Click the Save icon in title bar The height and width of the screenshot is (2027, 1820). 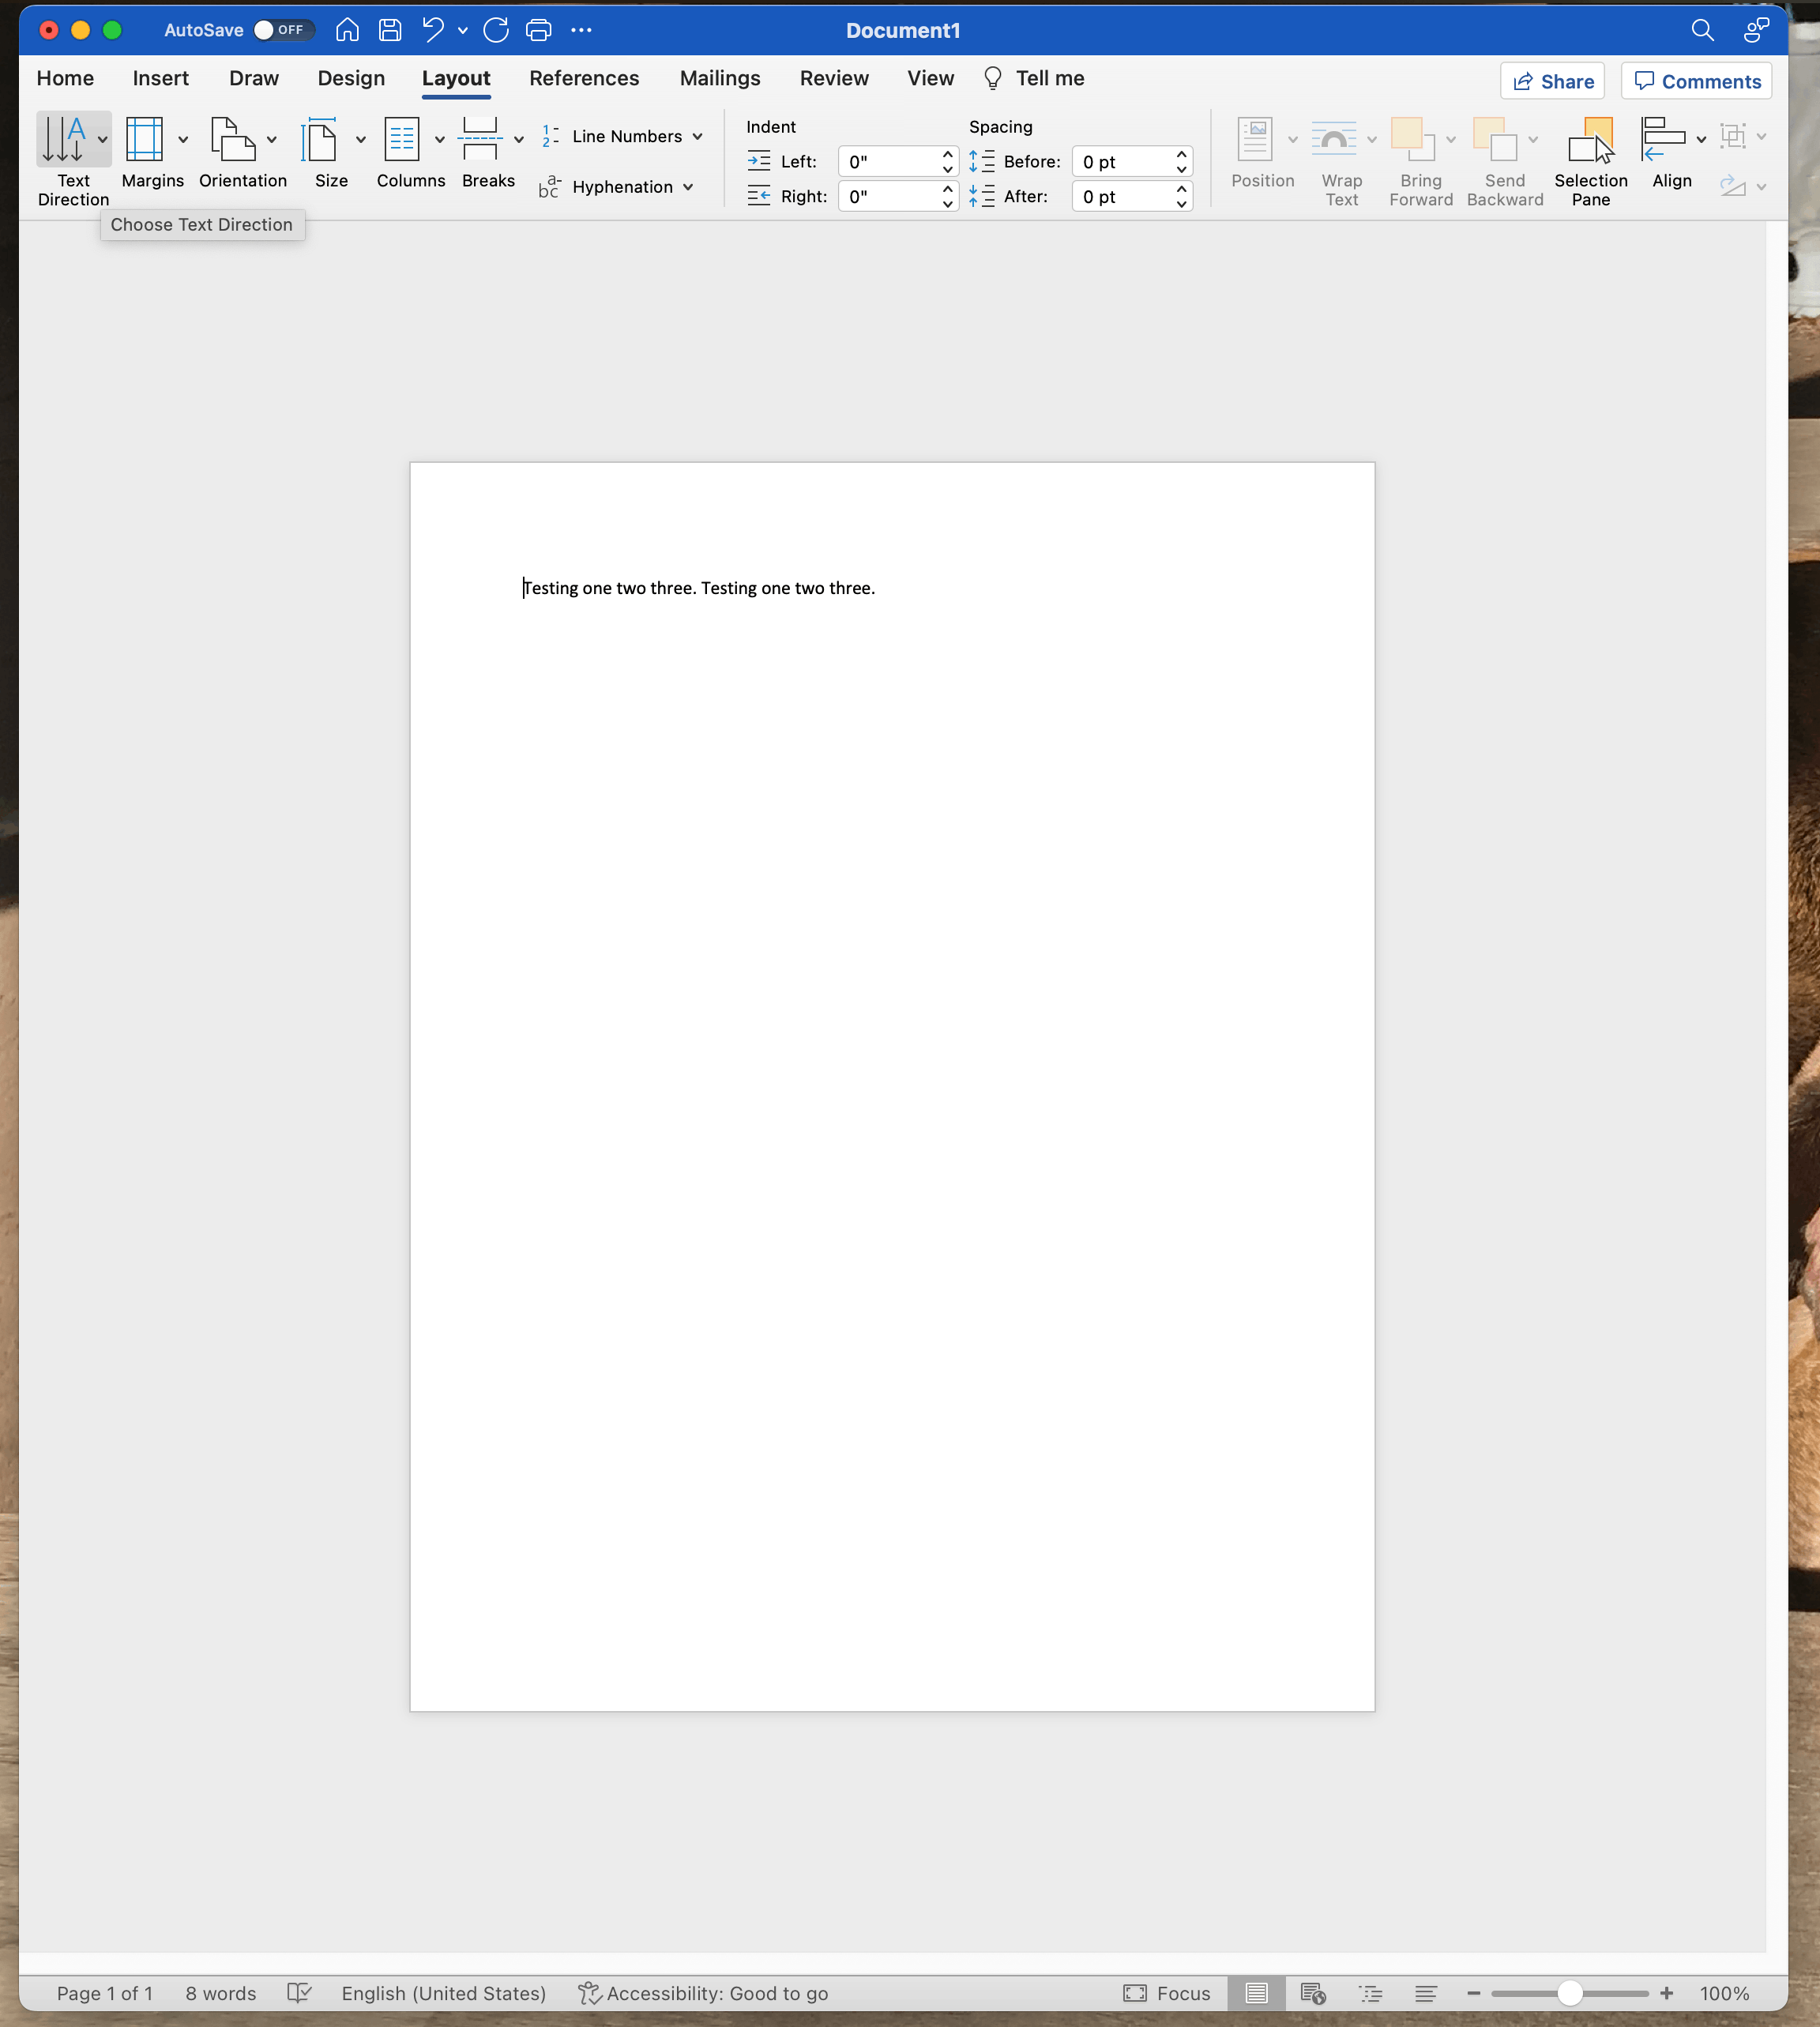click(x=390, y=30)
